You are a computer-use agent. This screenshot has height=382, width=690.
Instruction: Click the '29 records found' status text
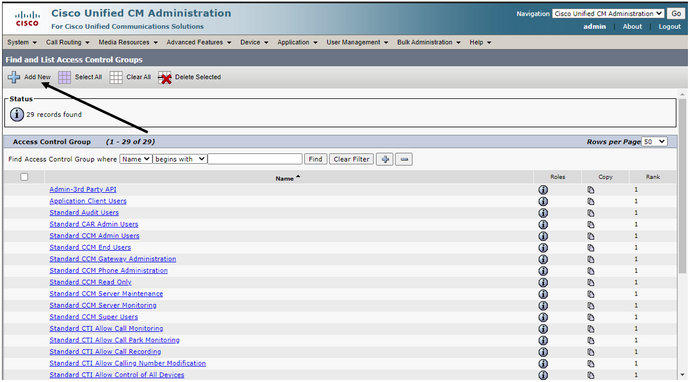pos(54,114)
